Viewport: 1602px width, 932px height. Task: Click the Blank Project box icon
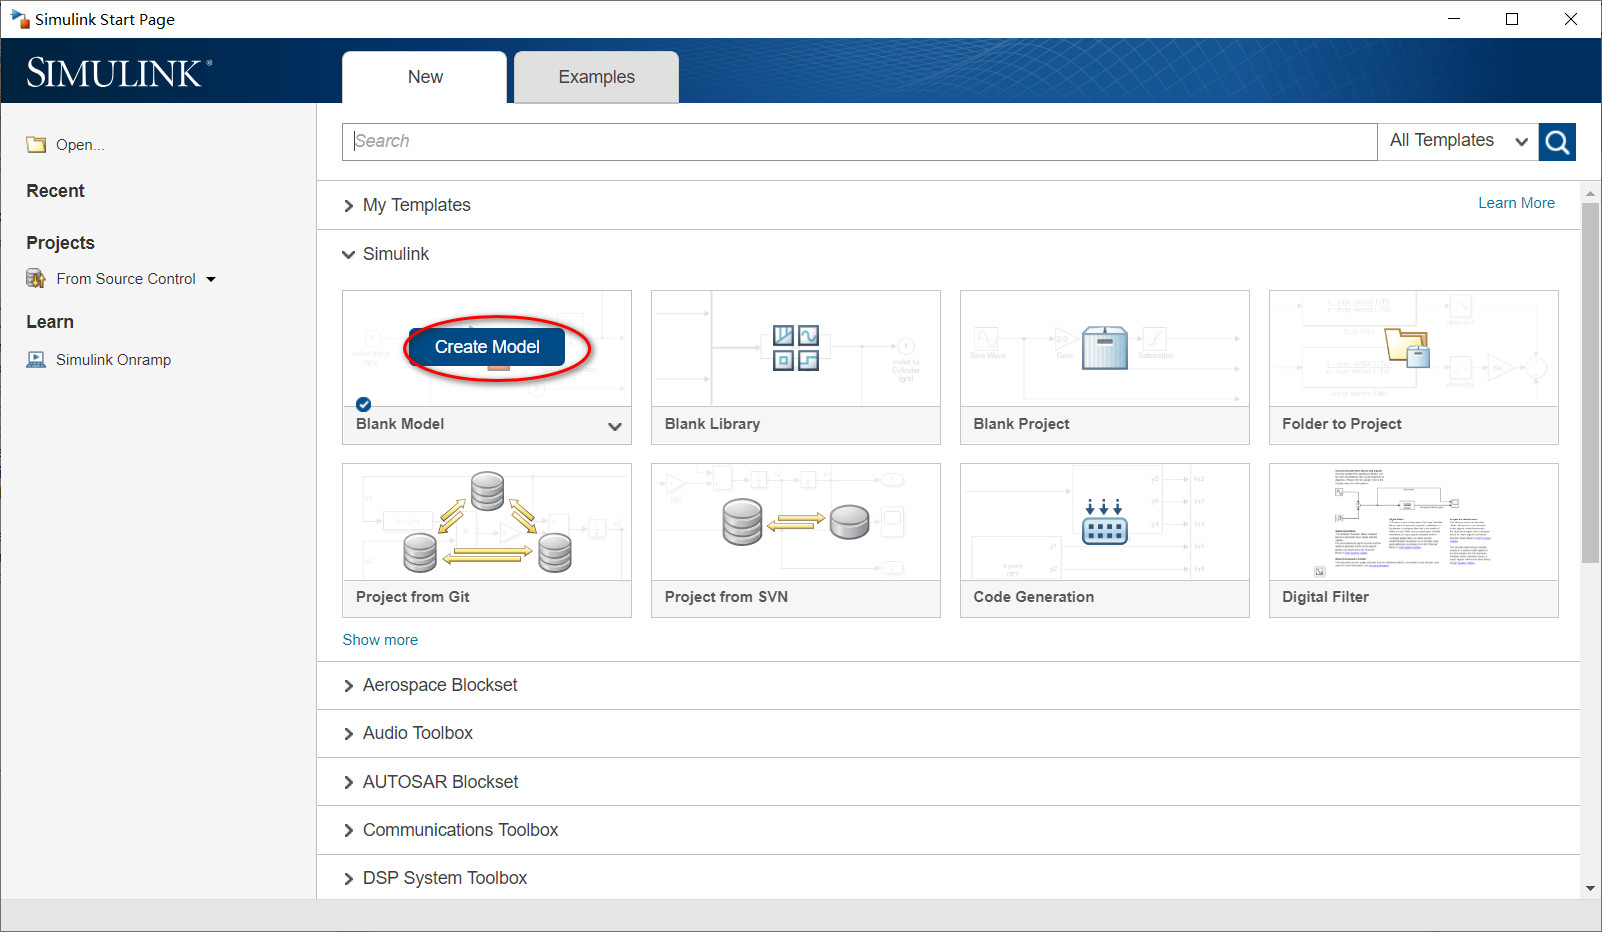[1105, 348]
